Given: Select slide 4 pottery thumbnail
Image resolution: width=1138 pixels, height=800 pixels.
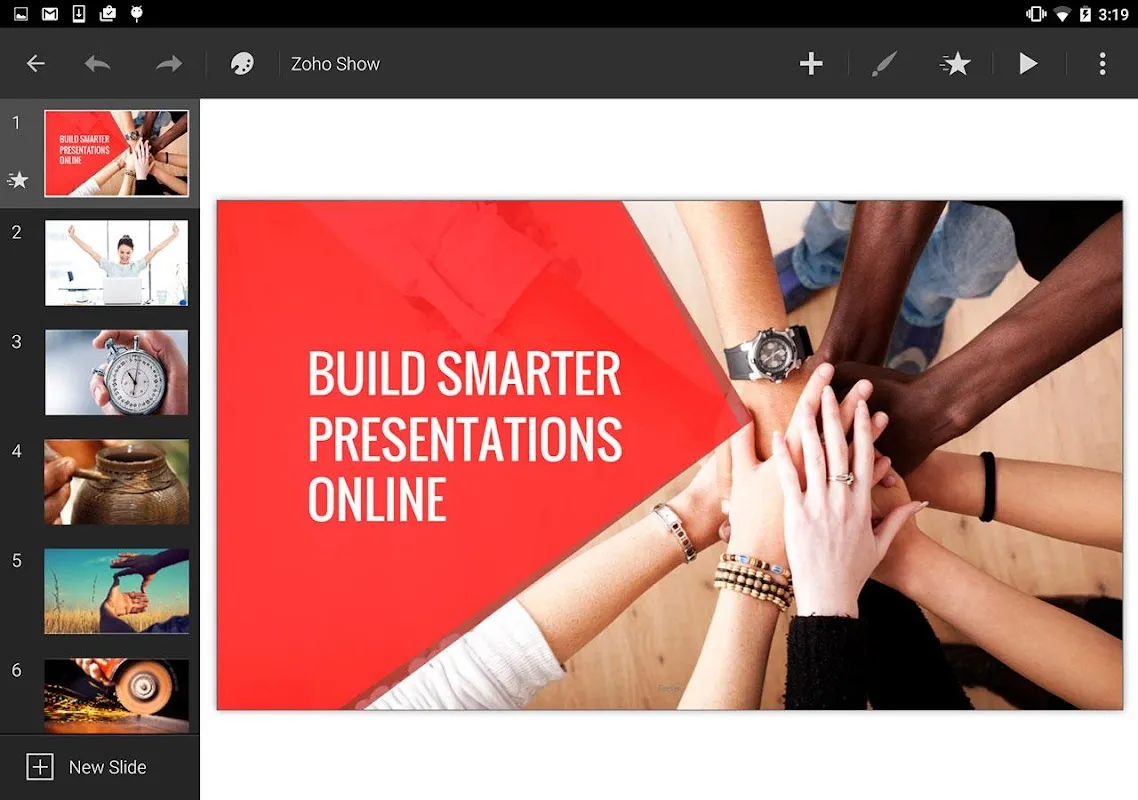Looking at the screenshot, I should tap(116, 482).
